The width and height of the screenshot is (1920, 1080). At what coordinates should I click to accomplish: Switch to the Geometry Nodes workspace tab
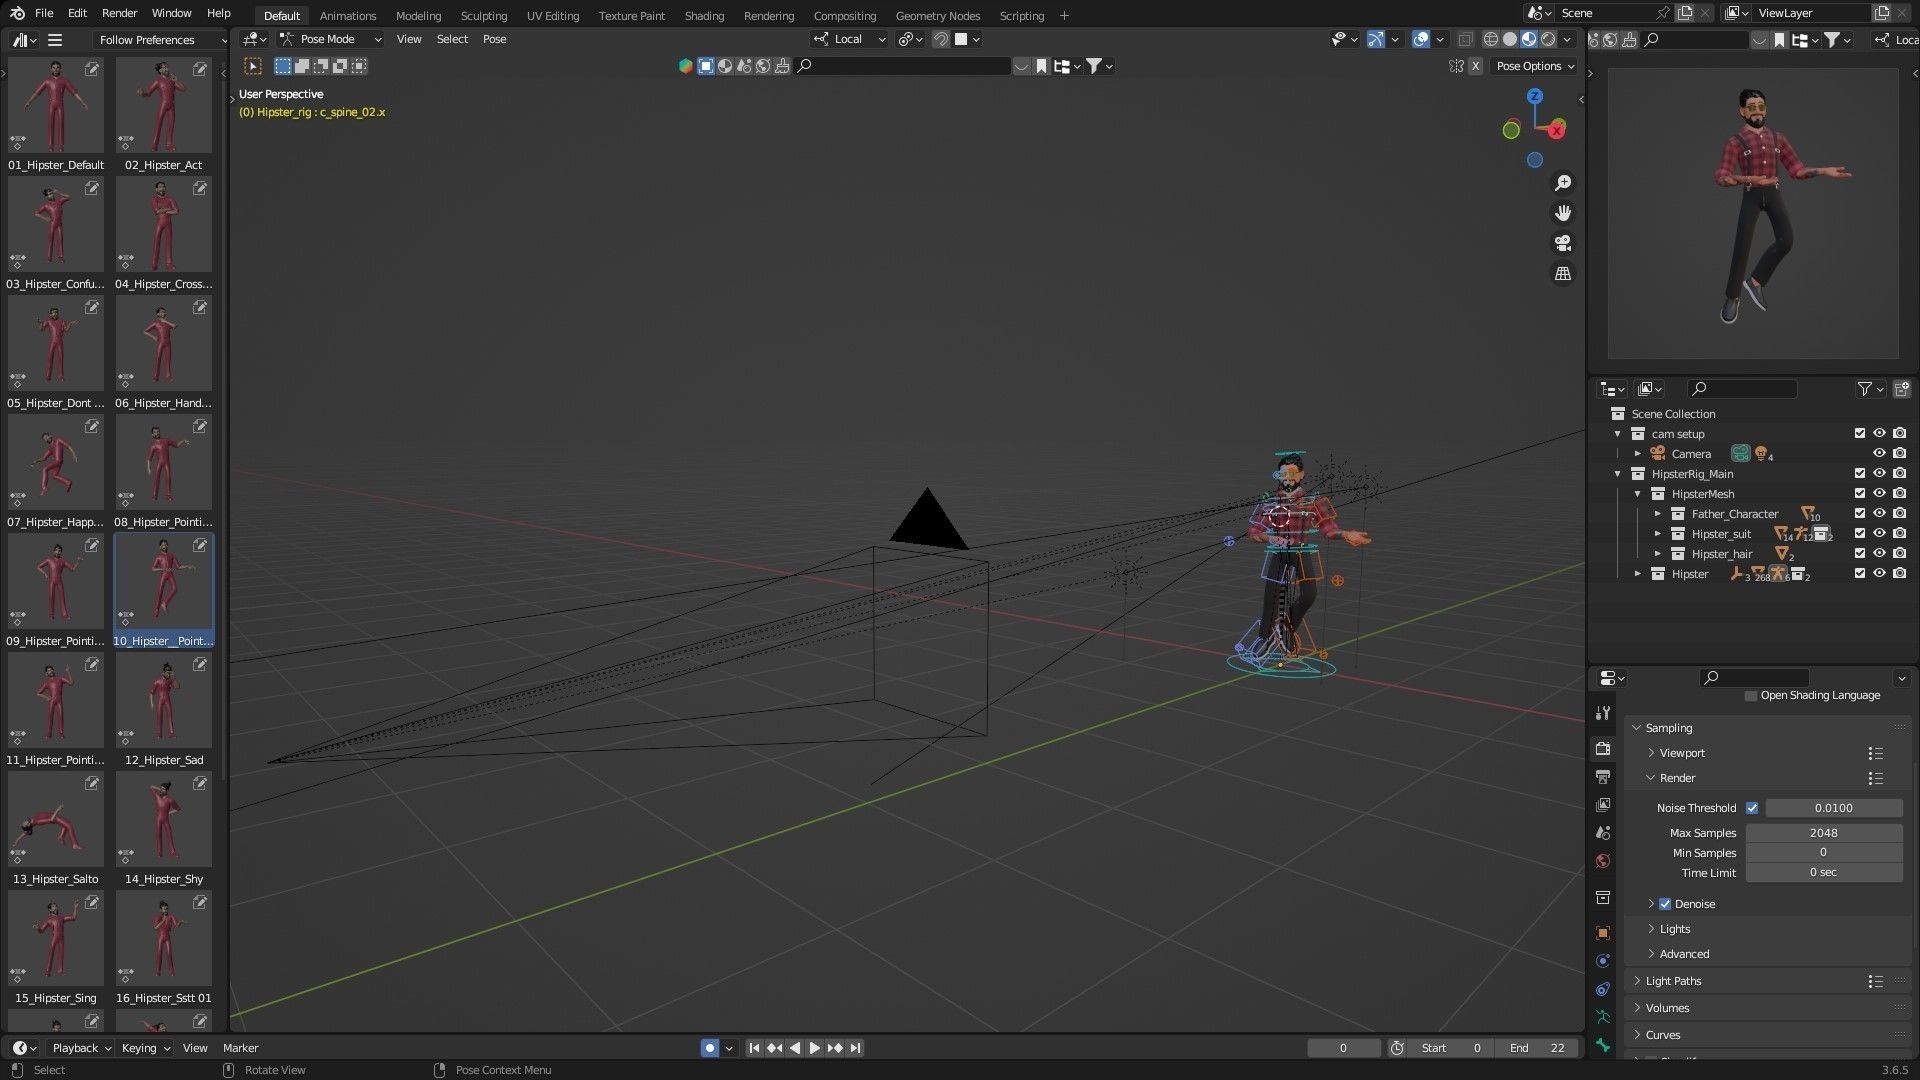point(937,16)
